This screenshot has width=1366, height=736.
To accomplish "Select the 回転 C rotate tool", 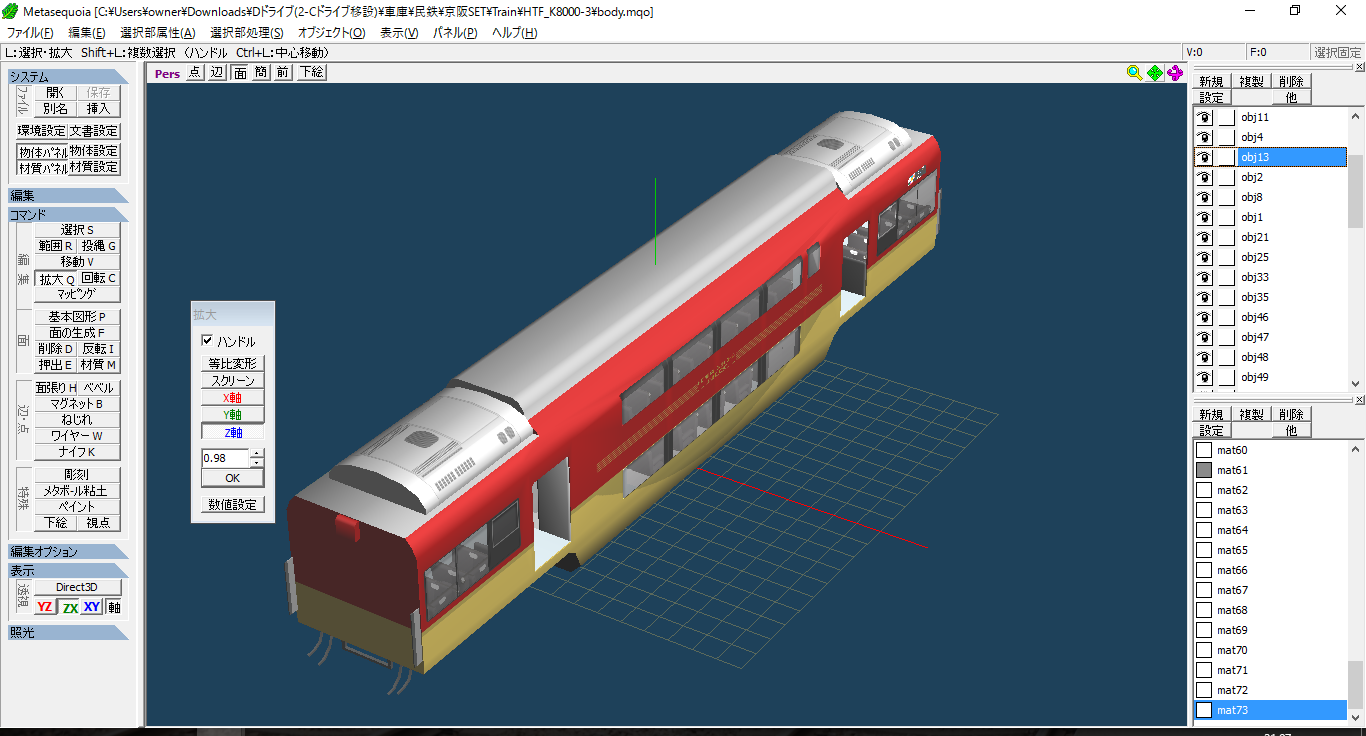I will [x=99, y=279].
